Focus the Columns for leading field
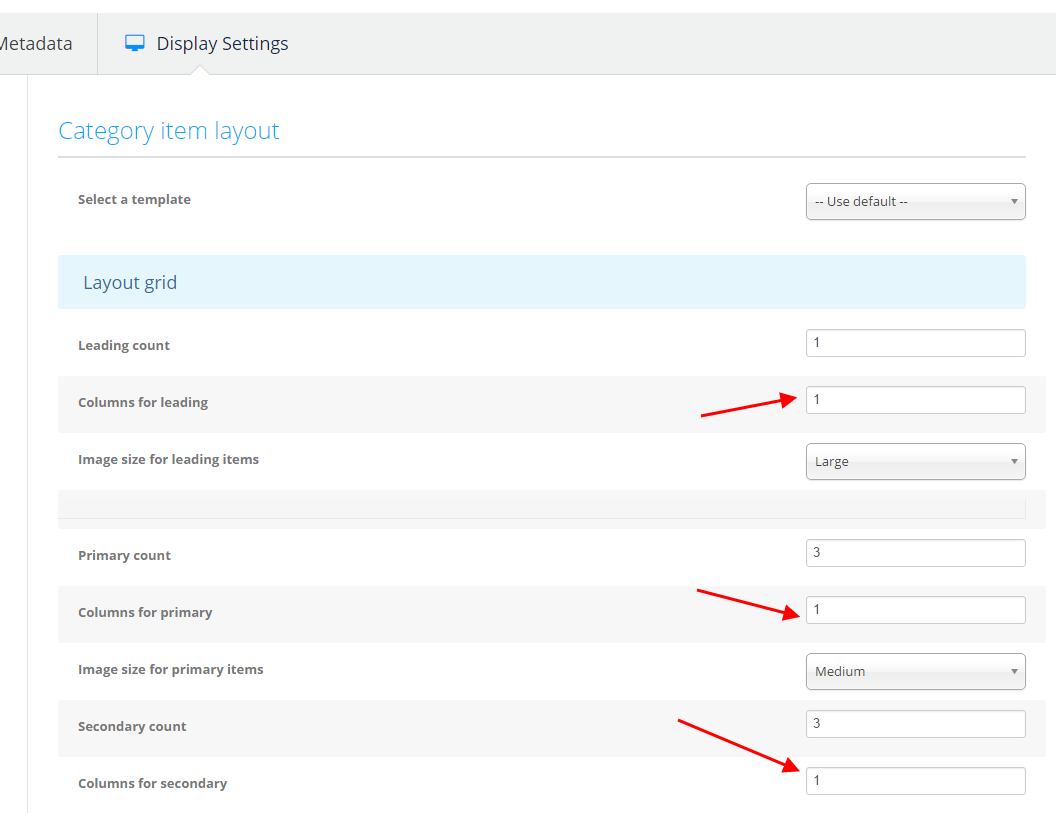Image resolution: width=1056 pixels, height=813 pixels. [915, 400]
